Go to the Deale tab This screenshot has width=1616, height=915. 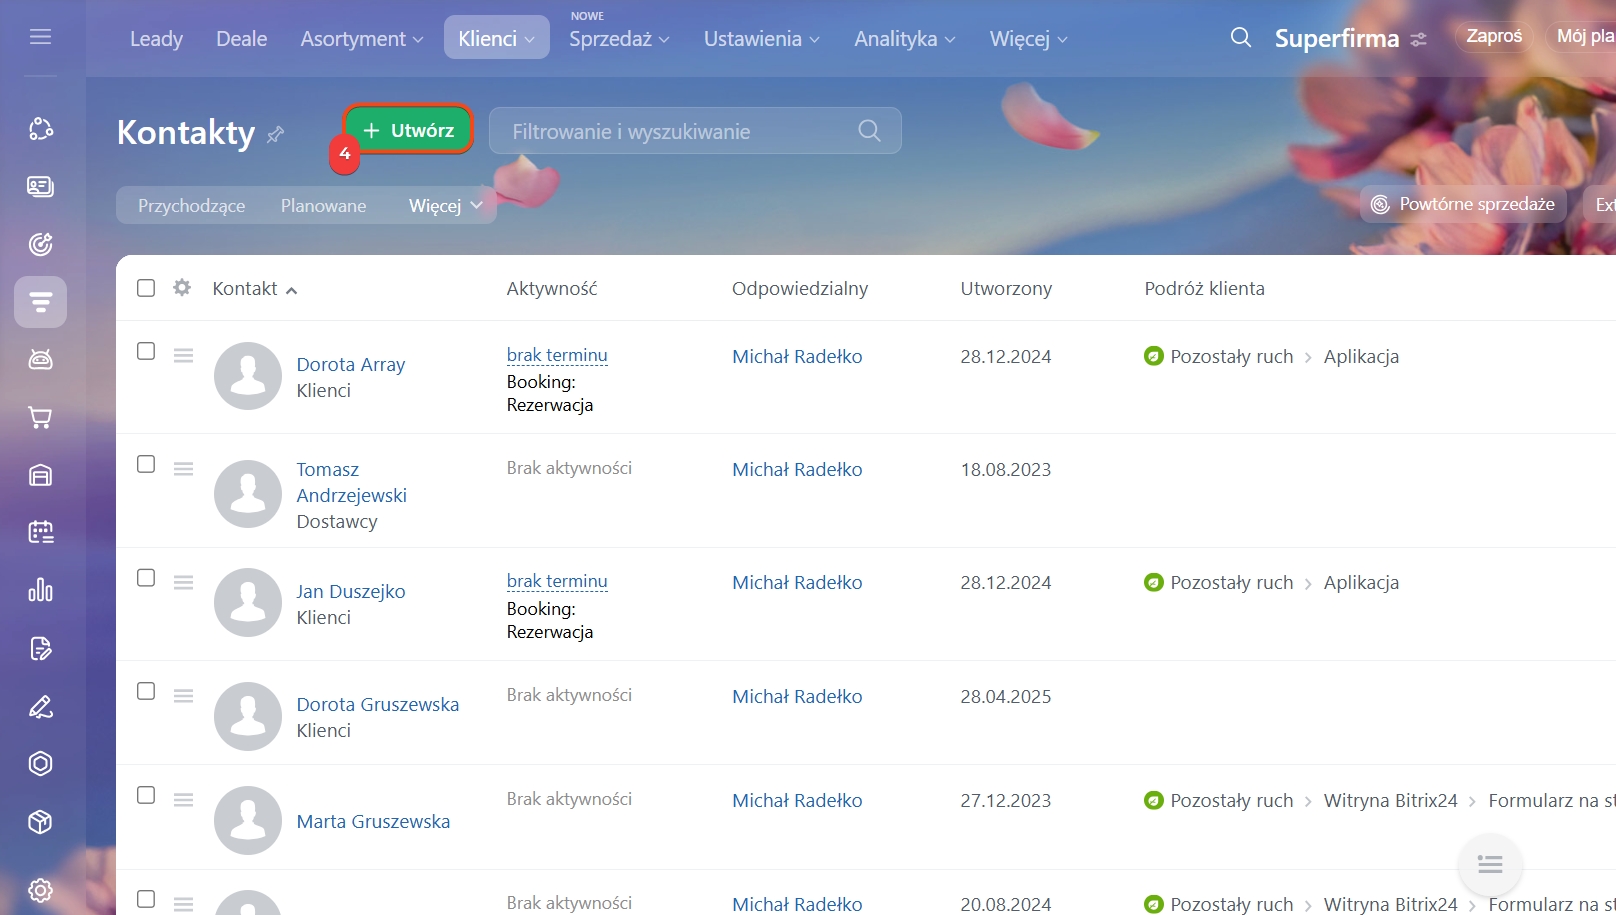click(x=241, y=39)
